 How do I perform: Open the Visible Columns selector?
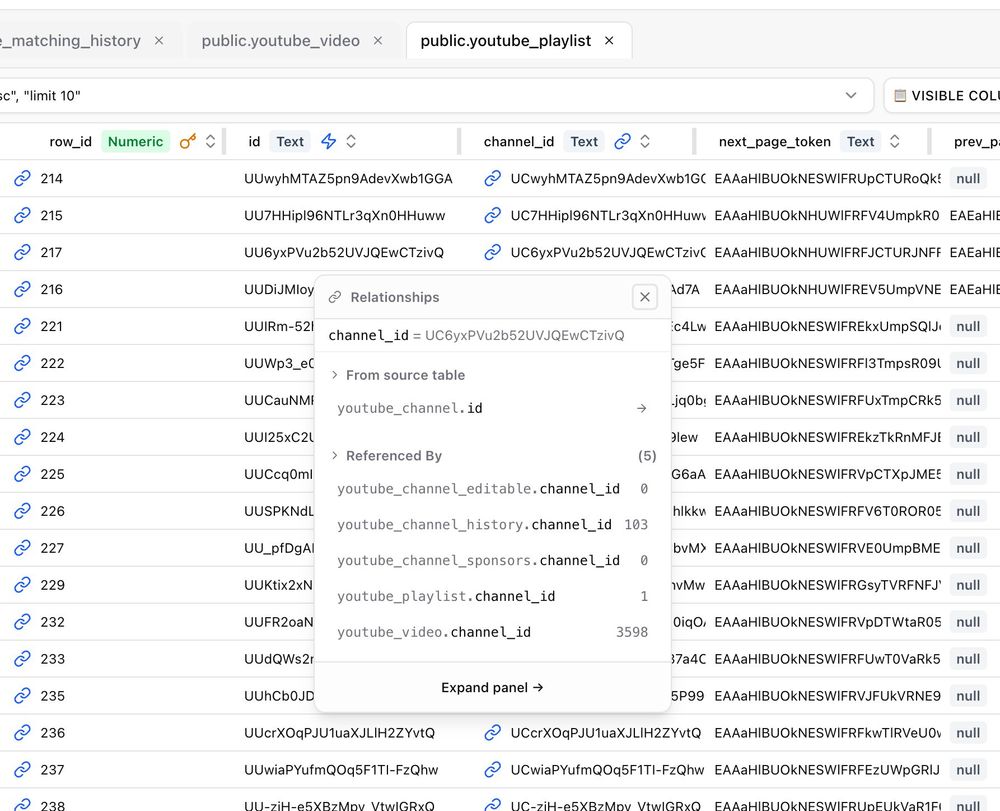942,96
